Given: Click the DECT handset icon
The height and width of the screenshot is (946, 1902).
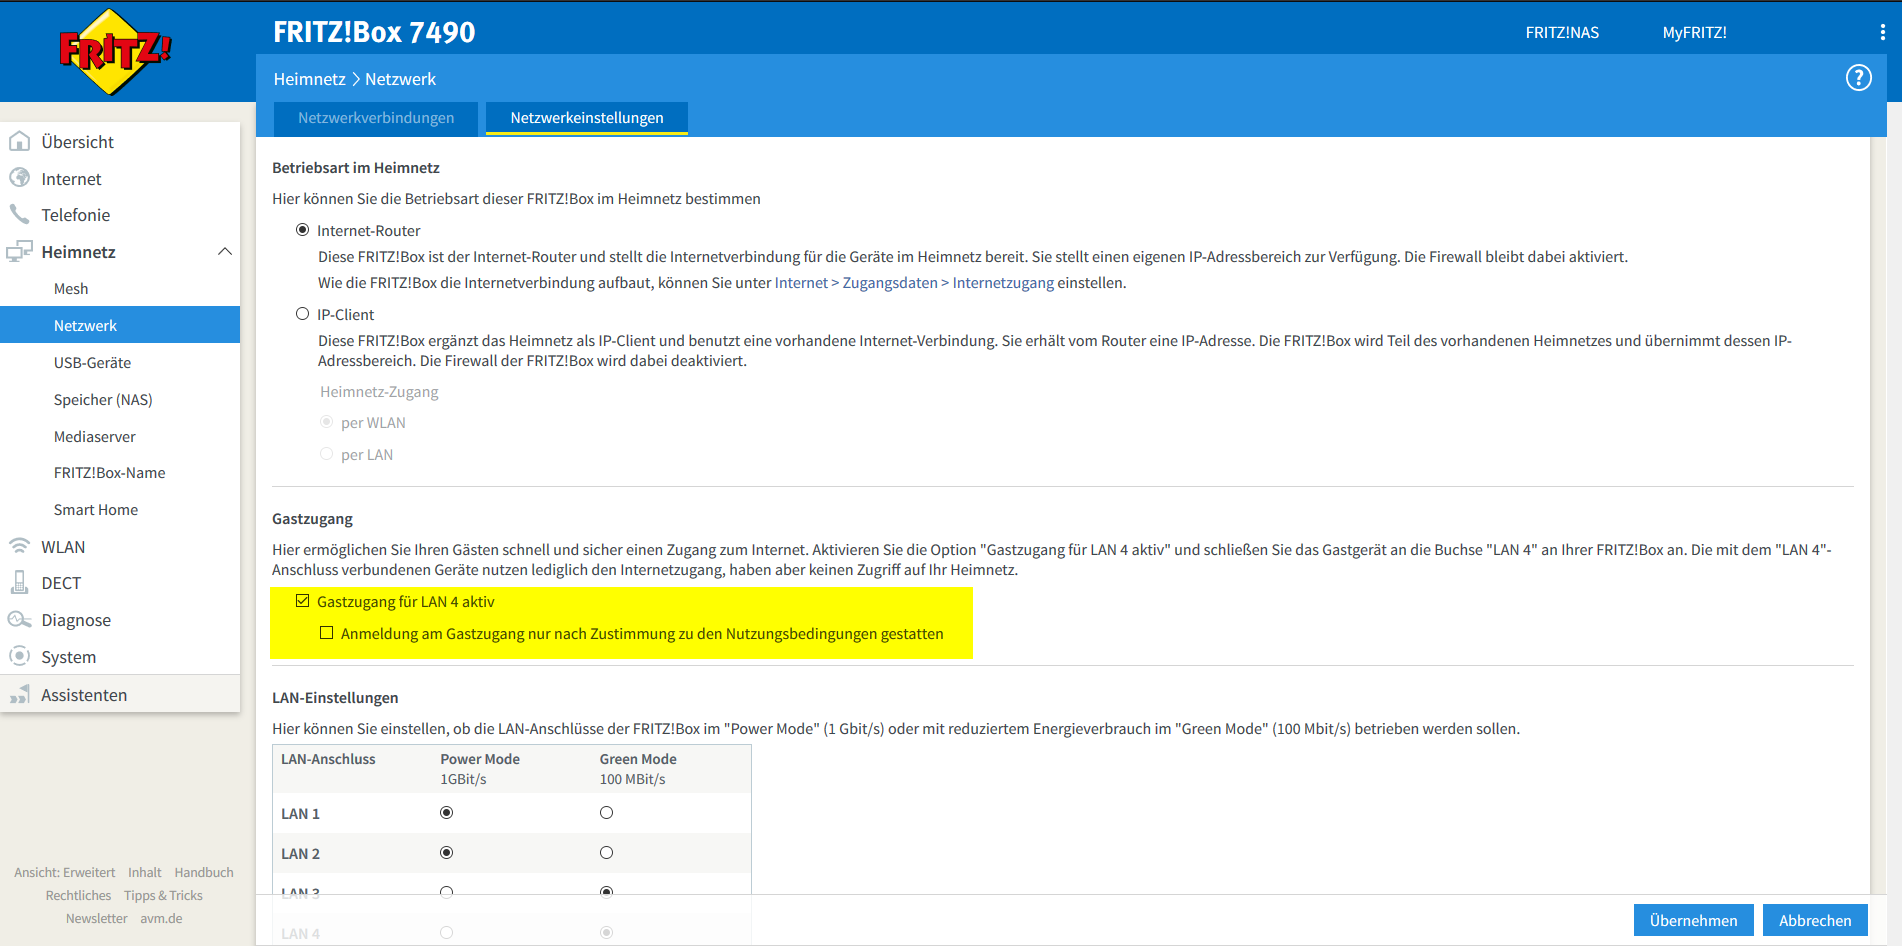Looking at the screenshot, I should click(19, 582).
